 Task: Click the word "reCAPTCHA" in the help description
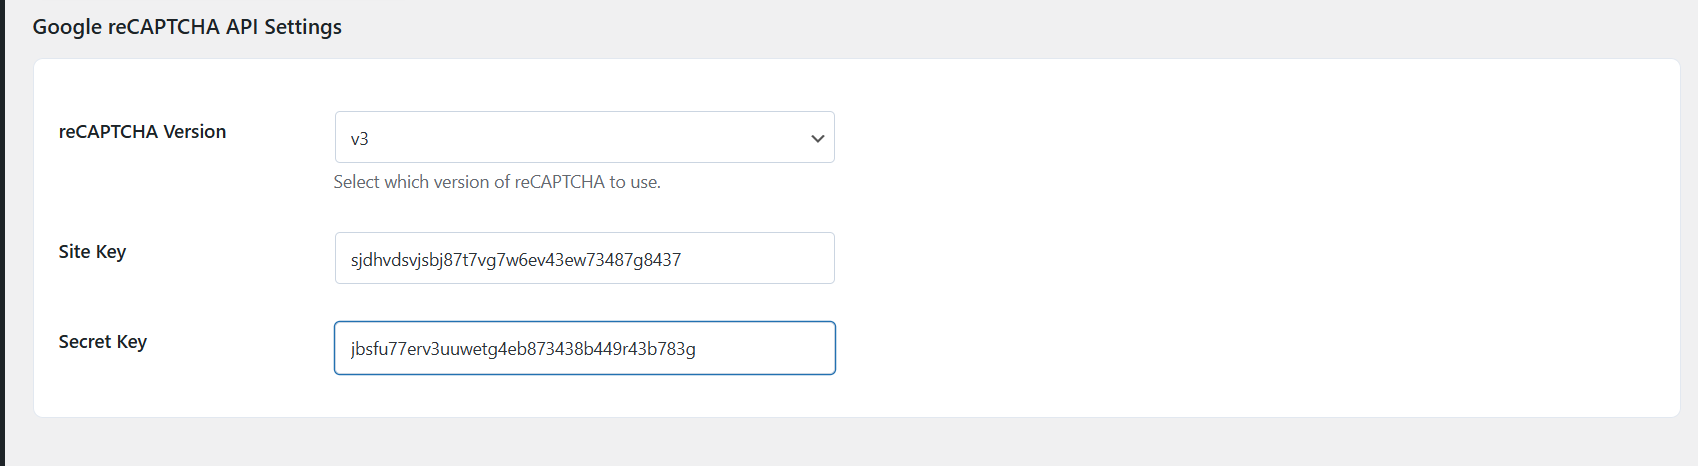point(559,182)
